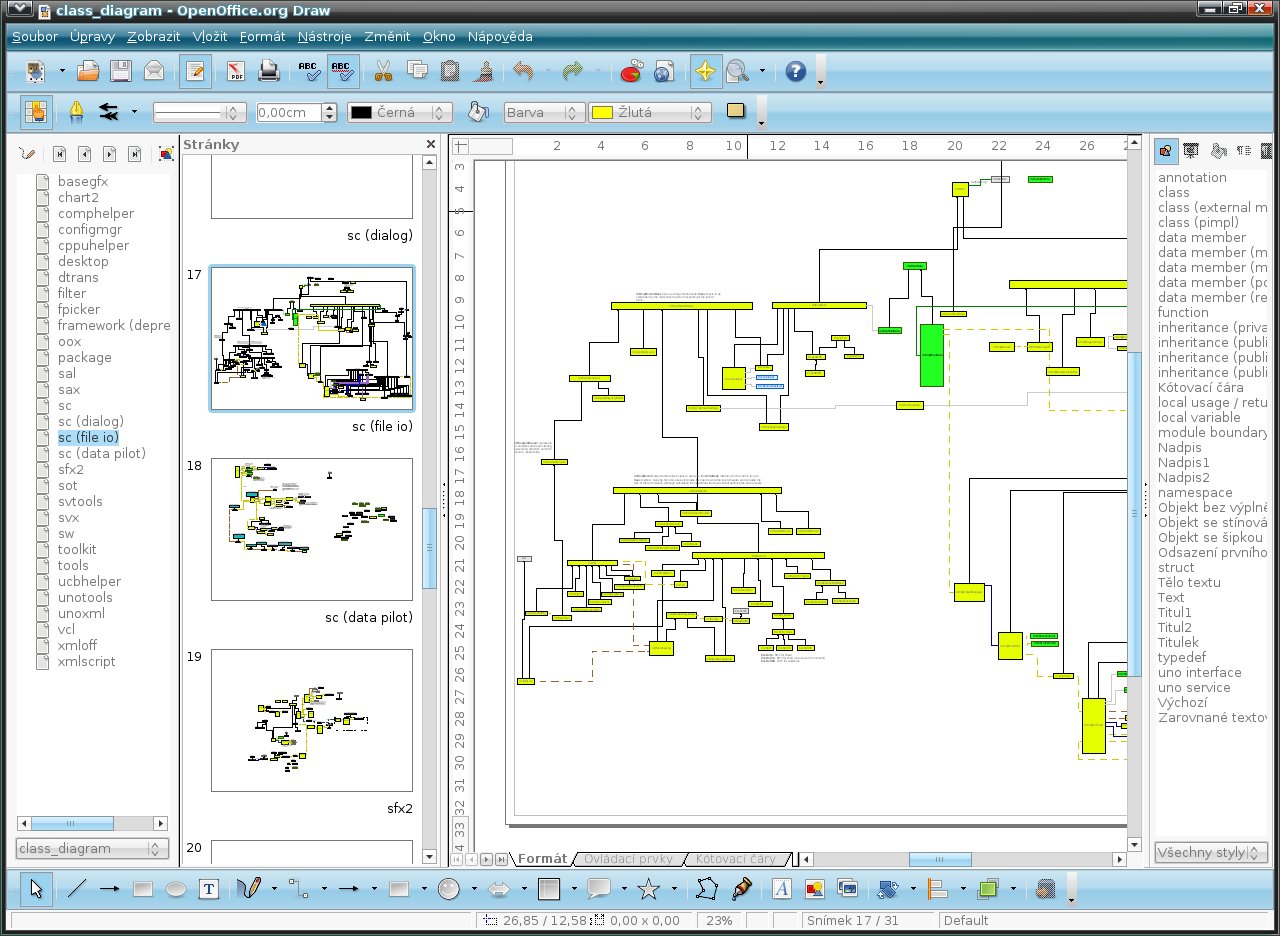Select sfx2 in the navigator list

71,469
